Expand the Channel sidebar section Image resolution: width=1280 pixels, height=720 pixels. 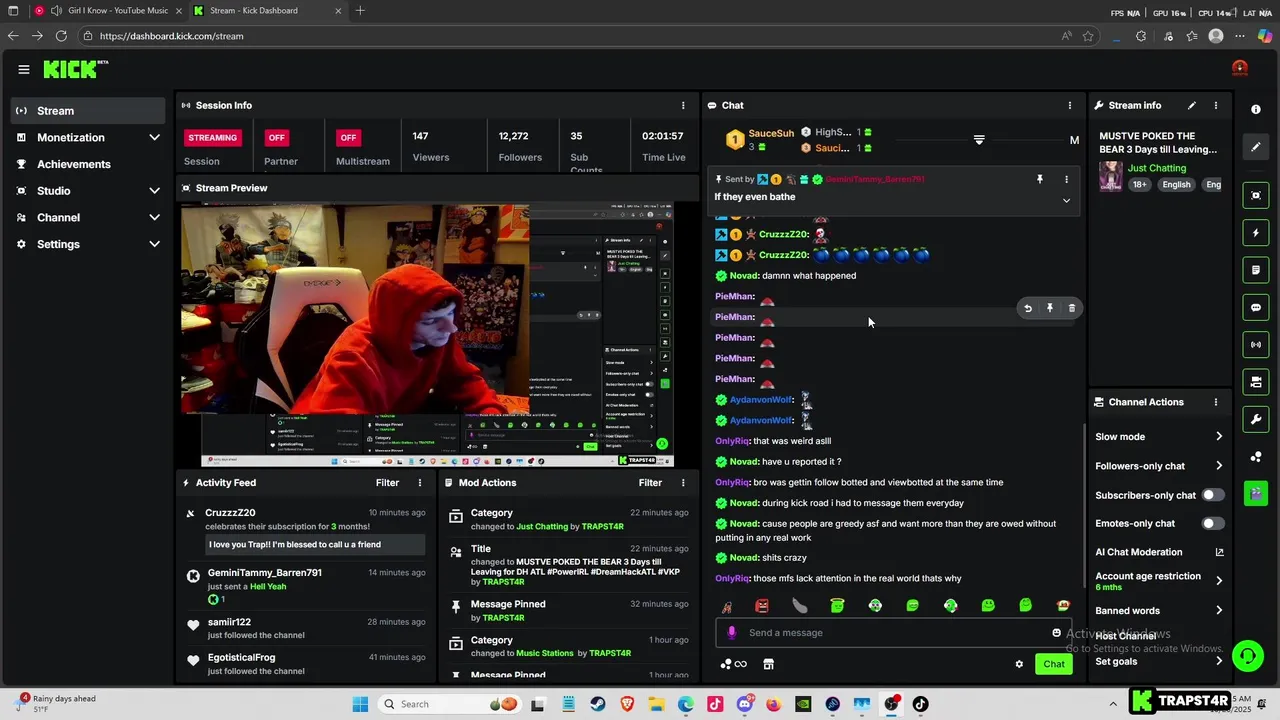[154, 217]
